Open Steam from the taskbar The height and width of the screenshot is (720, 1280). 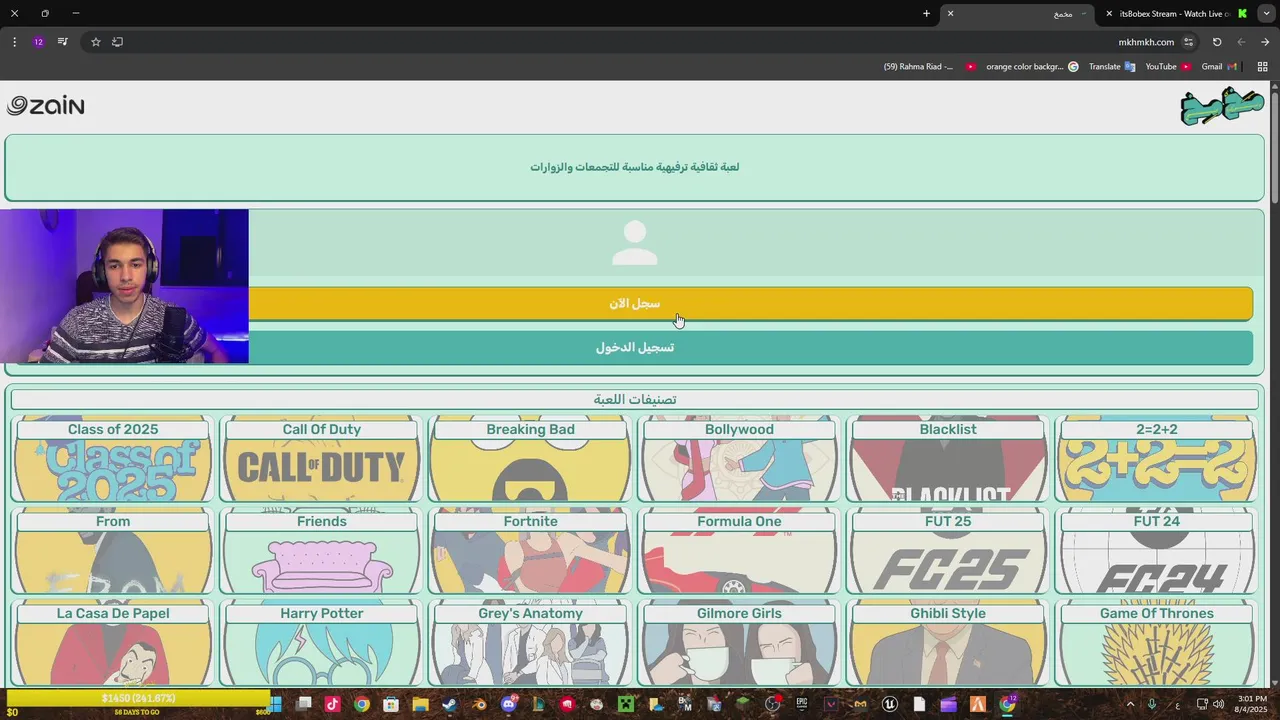point(450,705)
